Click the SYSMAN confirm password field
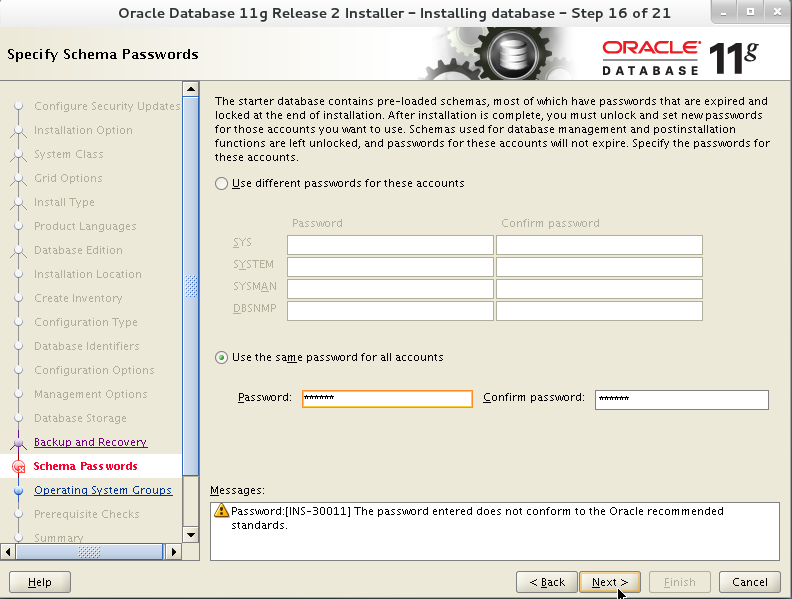Screen dimensions: 792x599 point(599,289)
